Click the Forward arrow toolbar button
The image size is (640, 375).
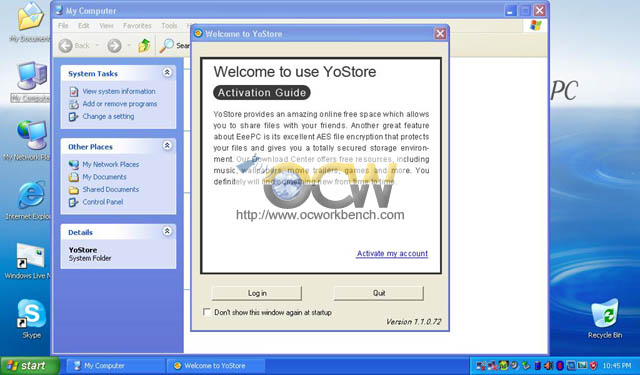[x=114, y=46]
